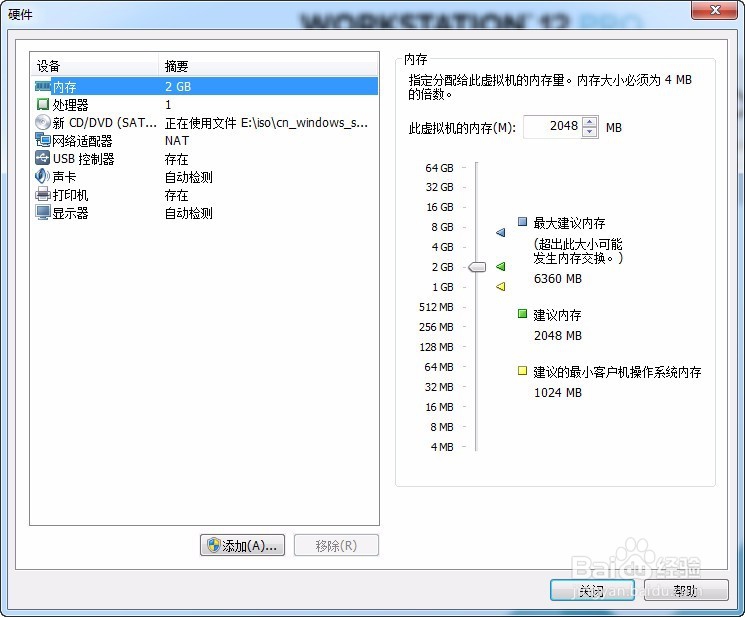745x617 pixels.
Task: Click the 64 MB slider scale label
Action: point(439,367)
